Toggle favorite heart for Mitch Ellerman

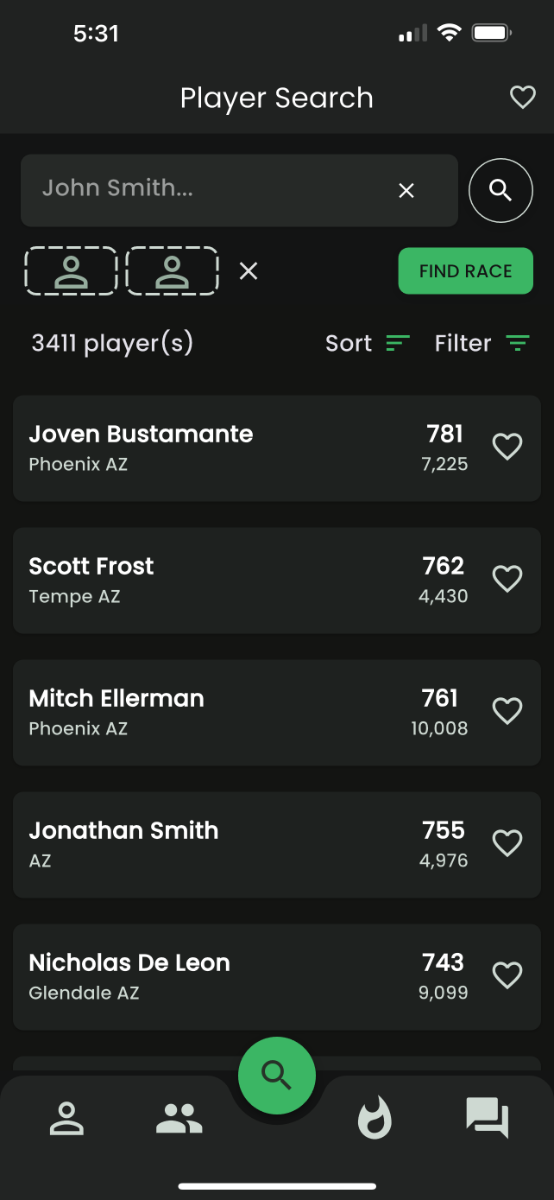click(x=508, y=711)
